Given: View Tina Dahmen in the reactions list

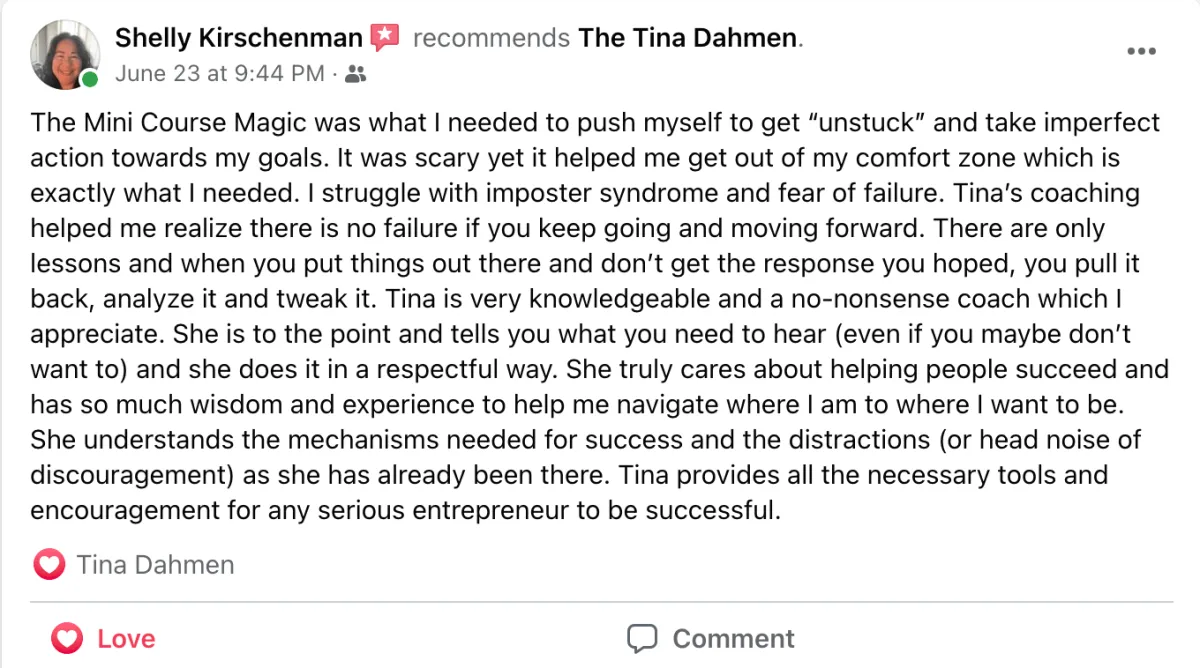Looking at the screenshot, I should click(155, 565).
